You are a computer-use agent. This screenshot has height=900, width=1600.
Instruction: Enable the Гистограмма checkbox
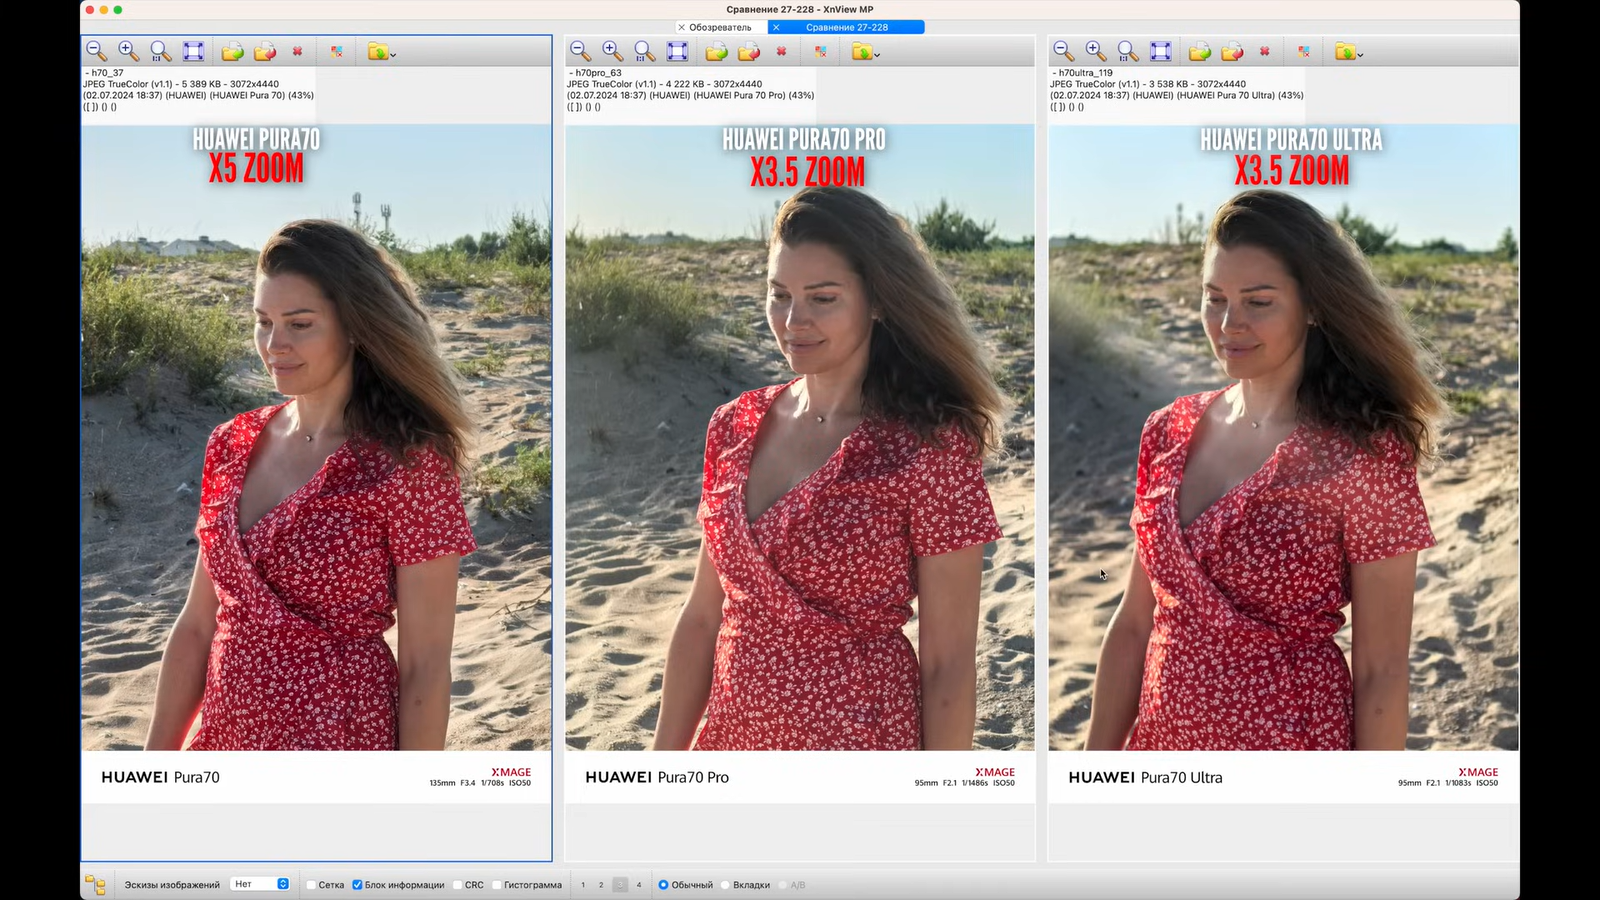[497, 885]
